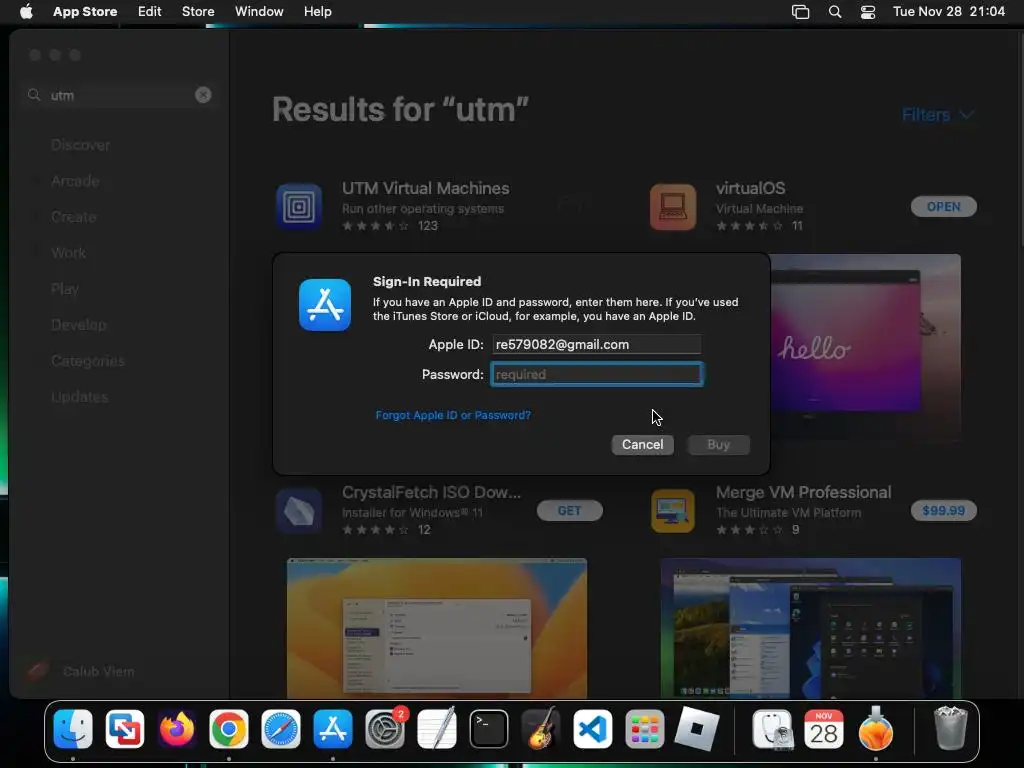
Task: Open Launchpad from the Dock
Action: tap(645, 729)
